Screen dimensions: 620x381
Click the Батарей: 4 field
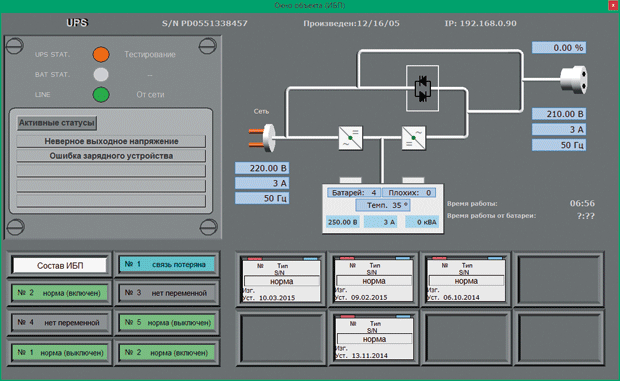tap(353, 192)
